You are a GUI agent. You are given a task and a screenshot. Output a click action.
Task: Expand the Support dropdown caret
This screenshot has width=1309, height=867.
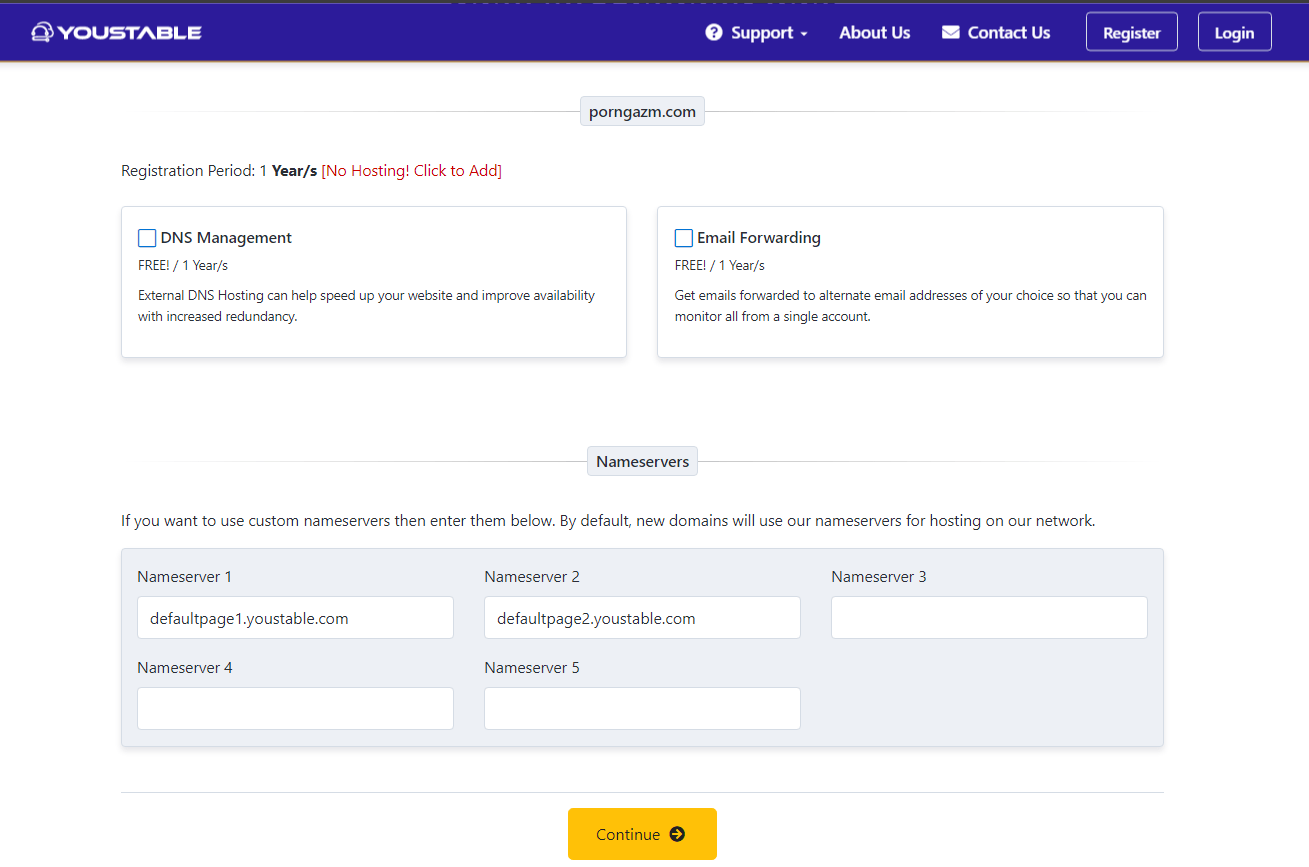pyautogui.click(x=804, y=34)
